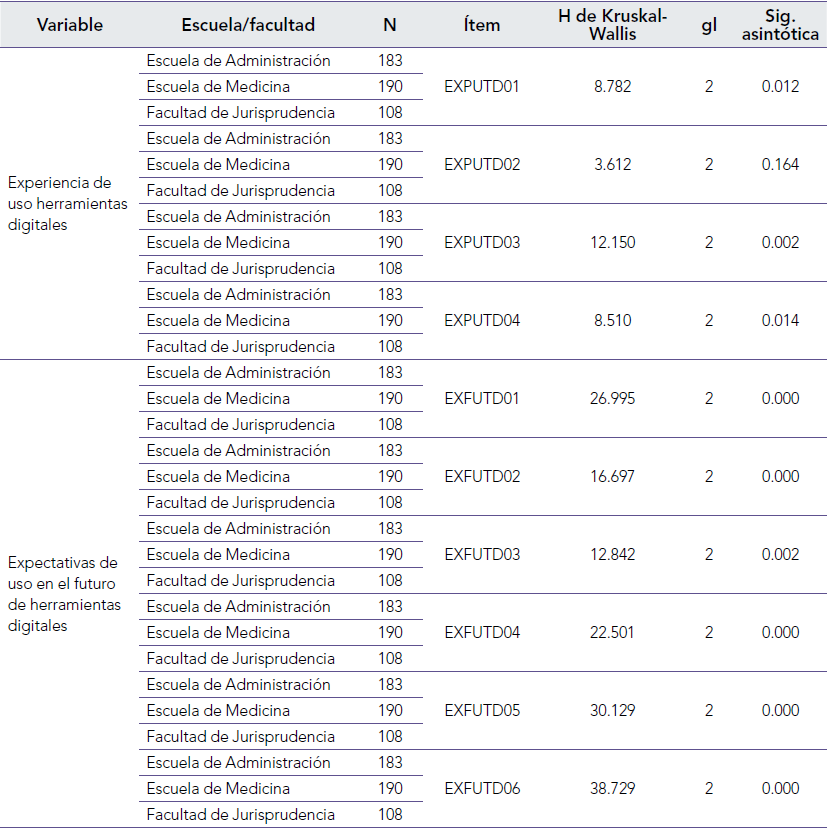Select the H value 12.150
Image resolution: width=827 pixels, height=830 pixels.
(612, 243)
